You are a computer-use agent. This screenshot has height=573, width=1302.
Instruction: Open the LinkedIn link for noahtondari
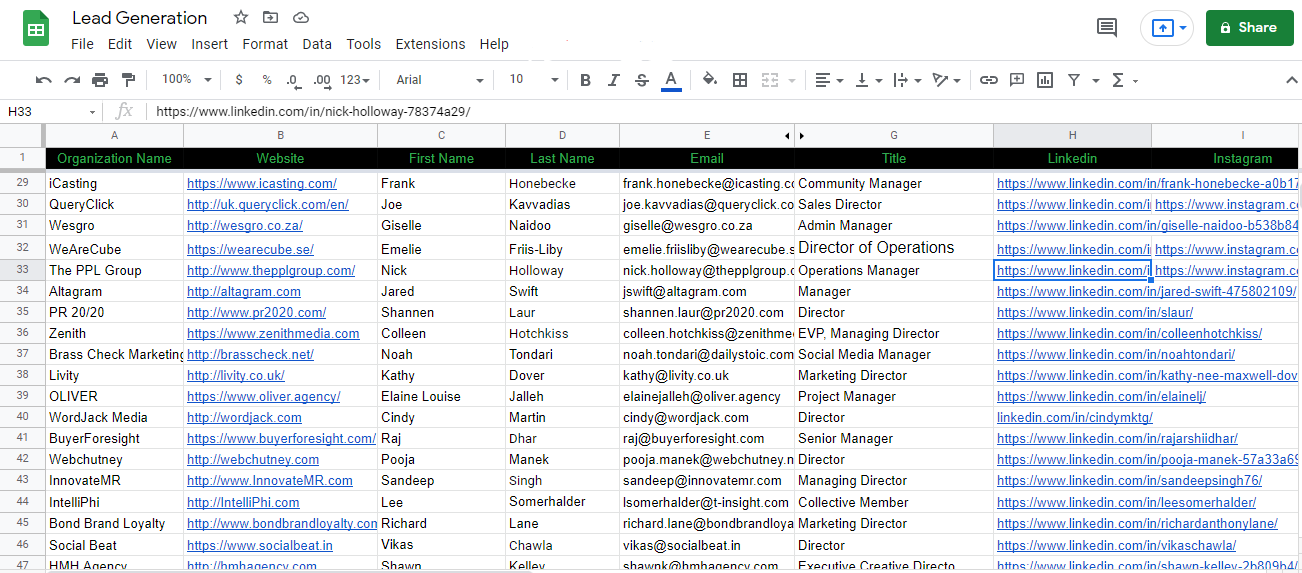(x=1116, y=354)
